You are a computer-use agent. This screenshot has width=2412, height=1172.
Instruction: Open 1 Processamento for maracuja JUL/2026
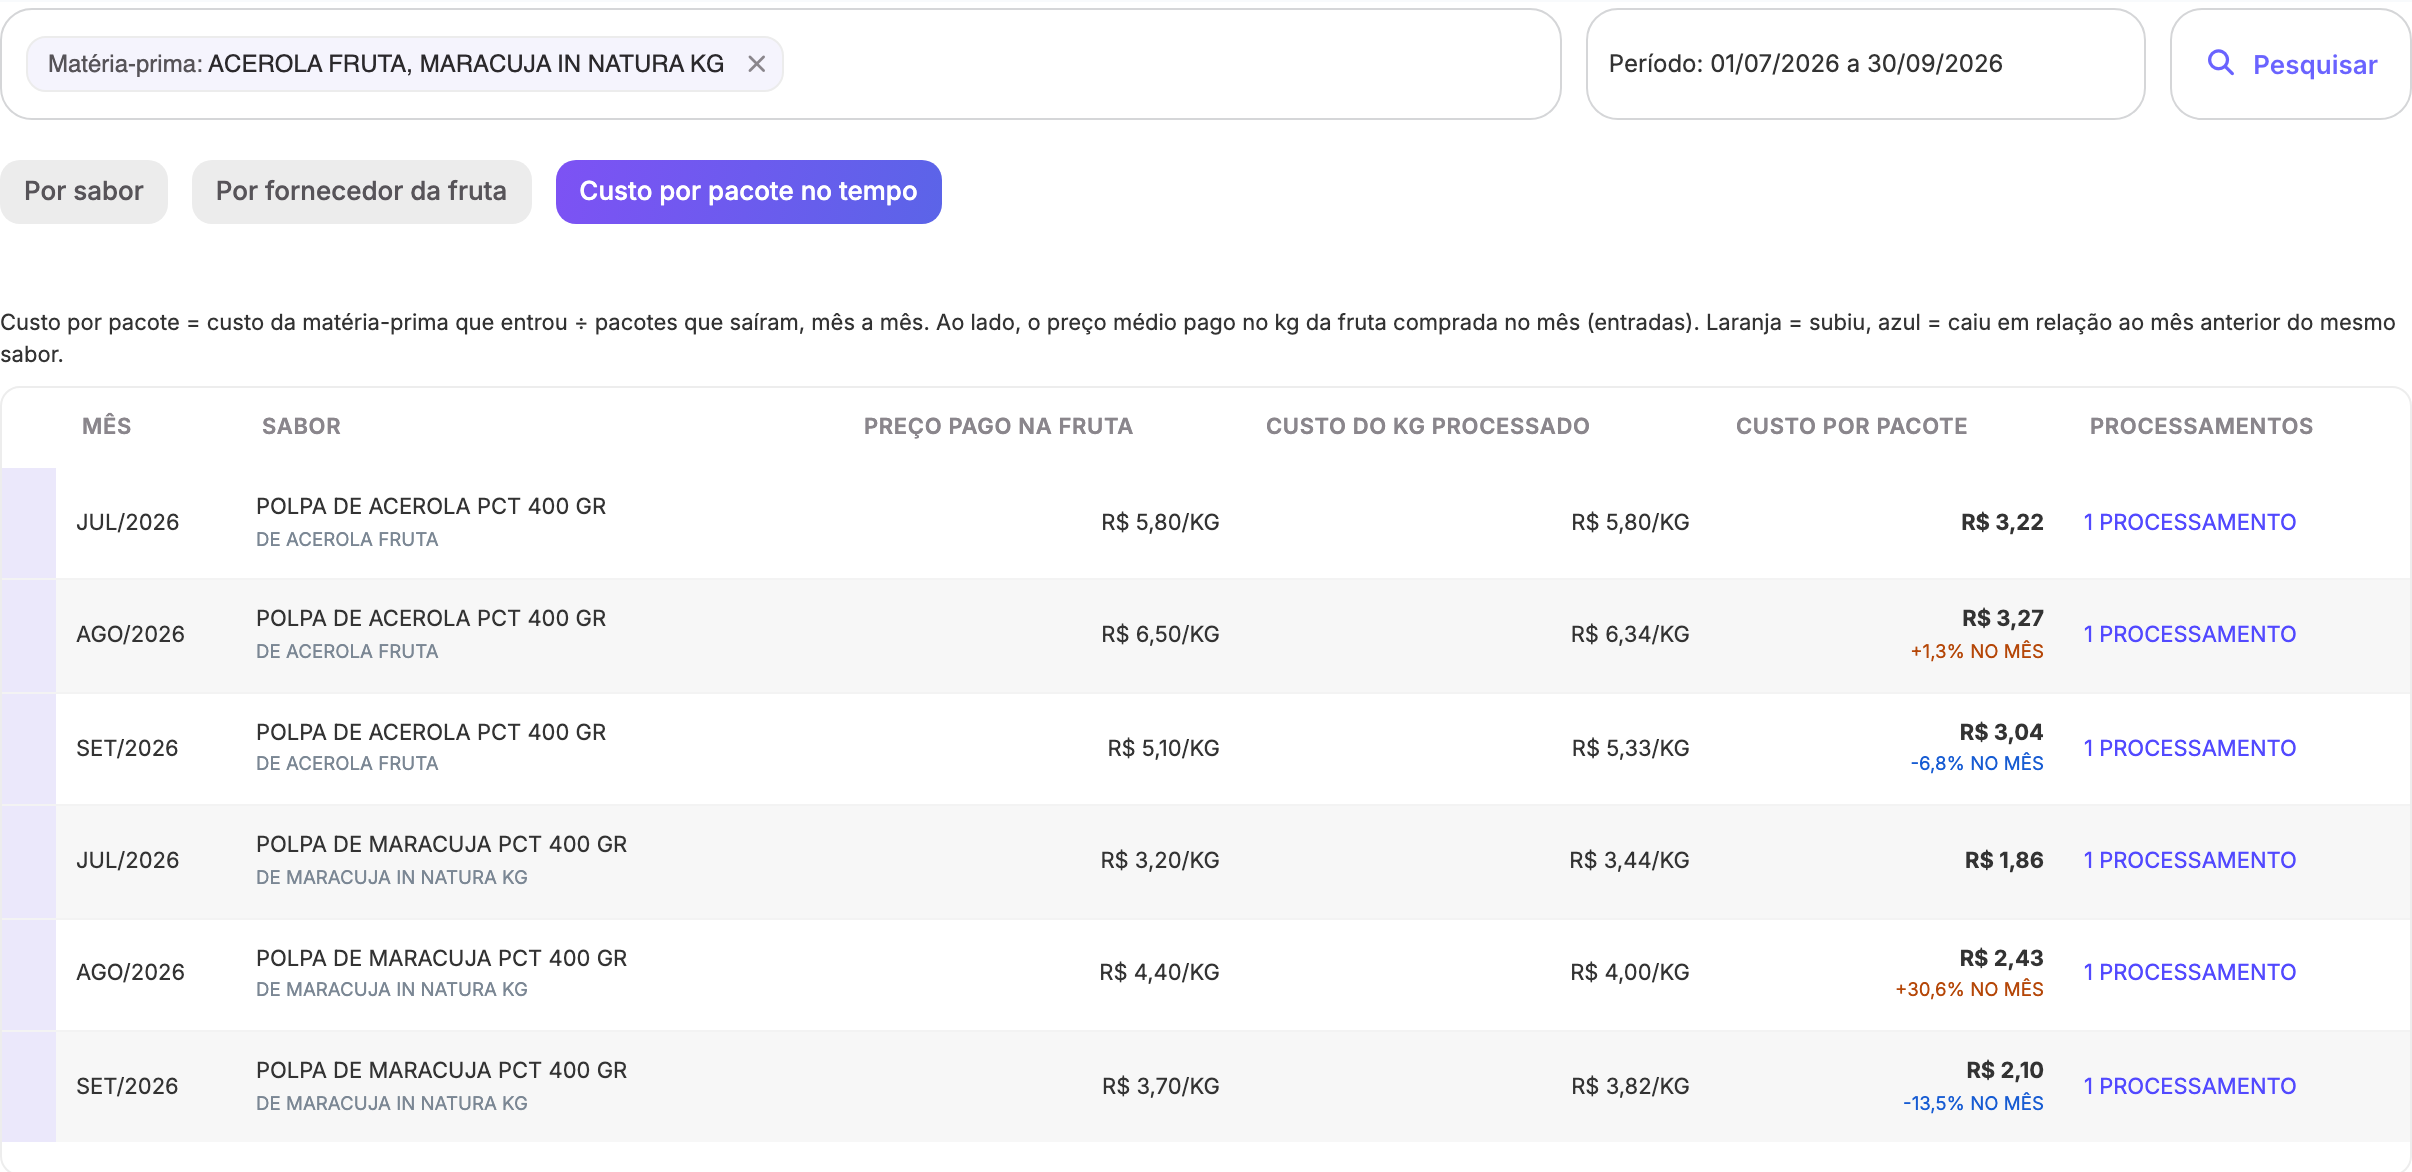click(2189, 860)
